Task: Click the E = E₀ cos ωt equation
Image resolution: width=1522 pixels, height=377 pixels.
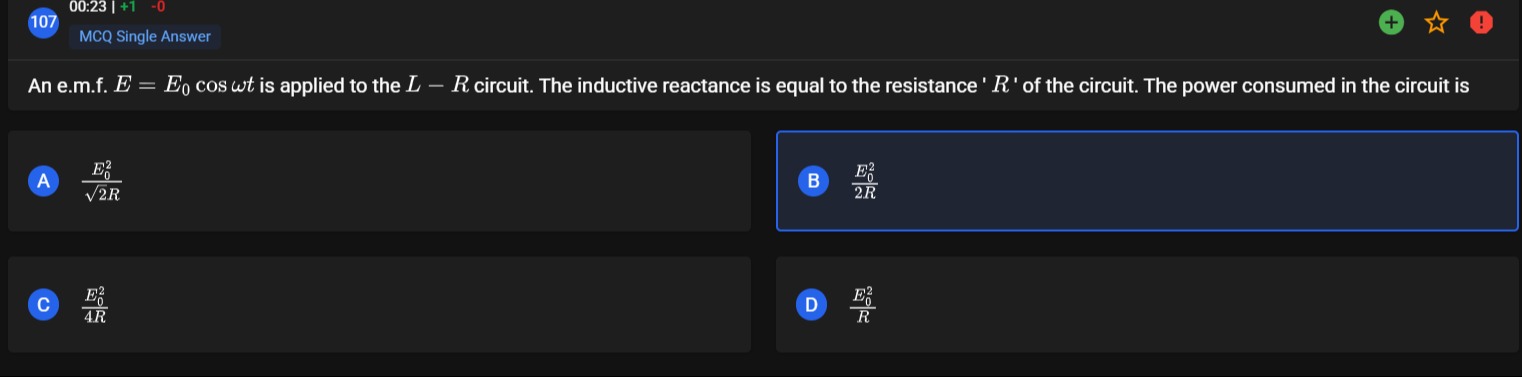Action: click(x=187, y=86)
